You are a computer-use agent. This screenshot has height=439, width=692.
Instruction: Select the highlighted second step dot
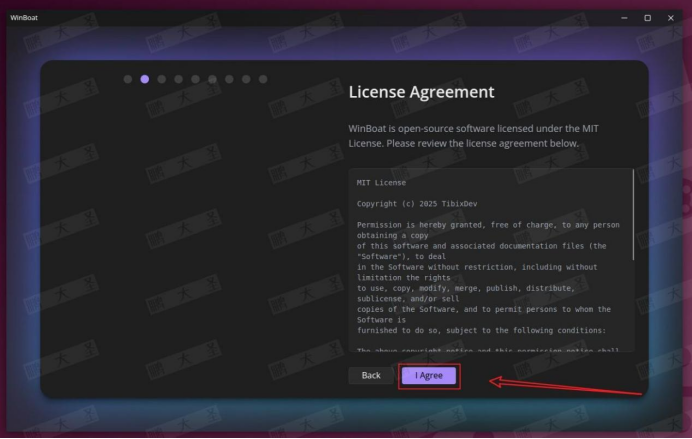[x=145, y=79]
